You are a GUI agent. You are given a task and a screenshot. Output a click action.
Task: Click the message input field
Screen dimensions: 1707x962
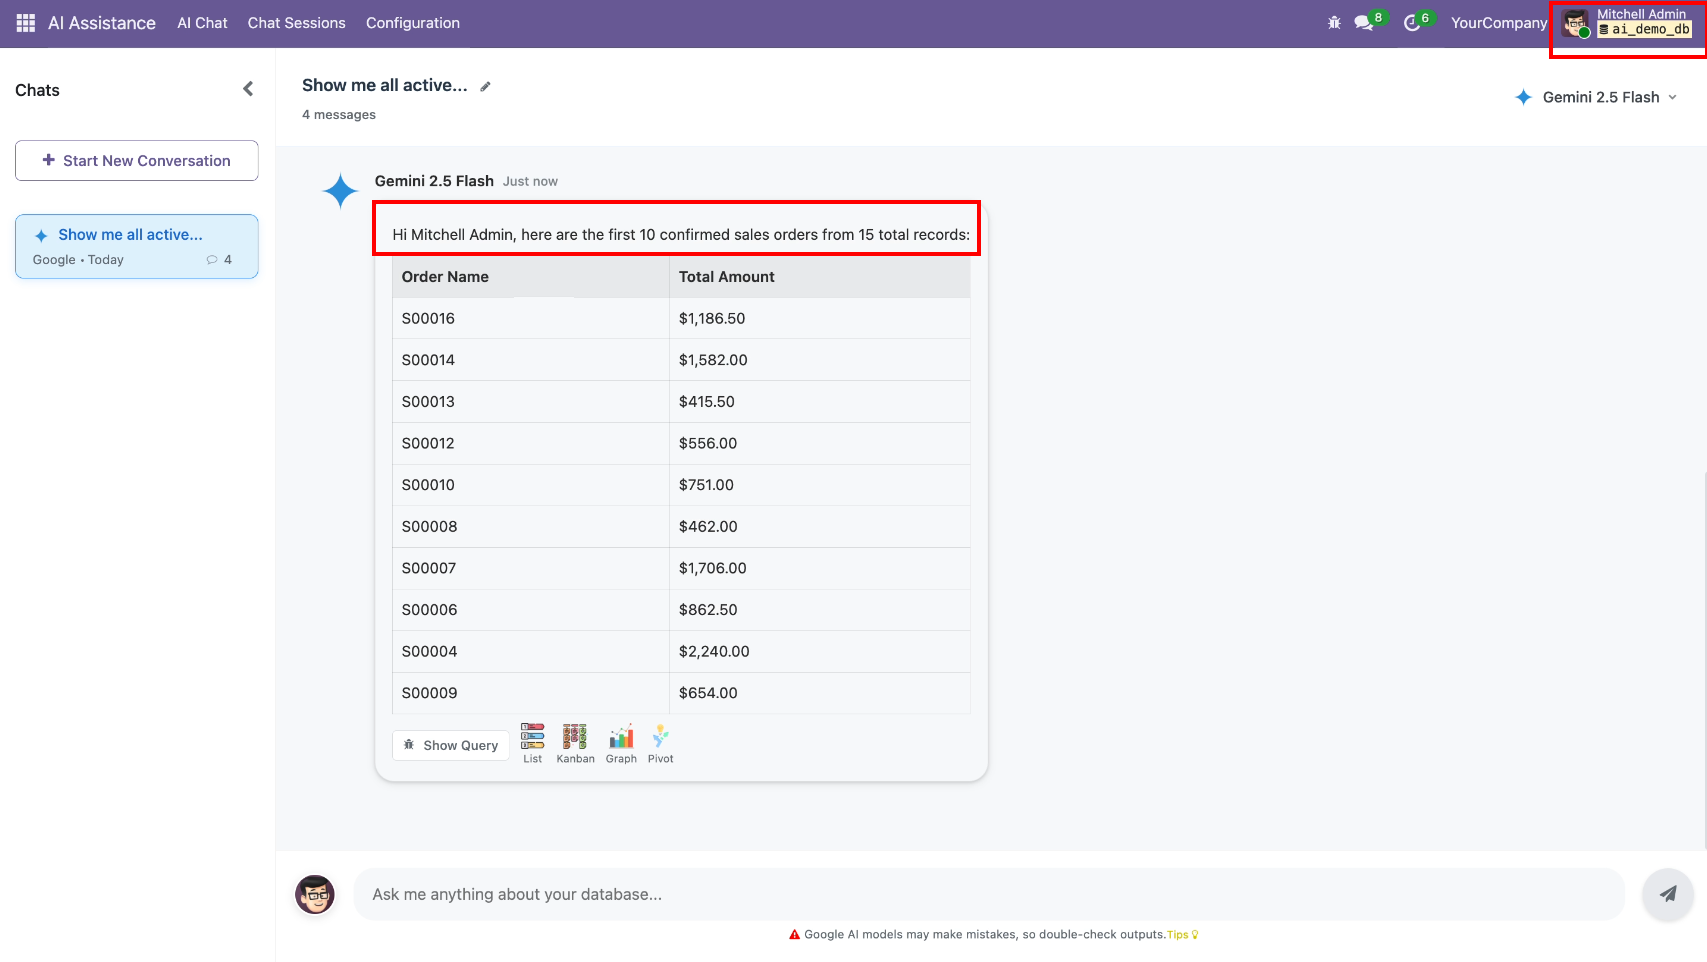[988, 894]
